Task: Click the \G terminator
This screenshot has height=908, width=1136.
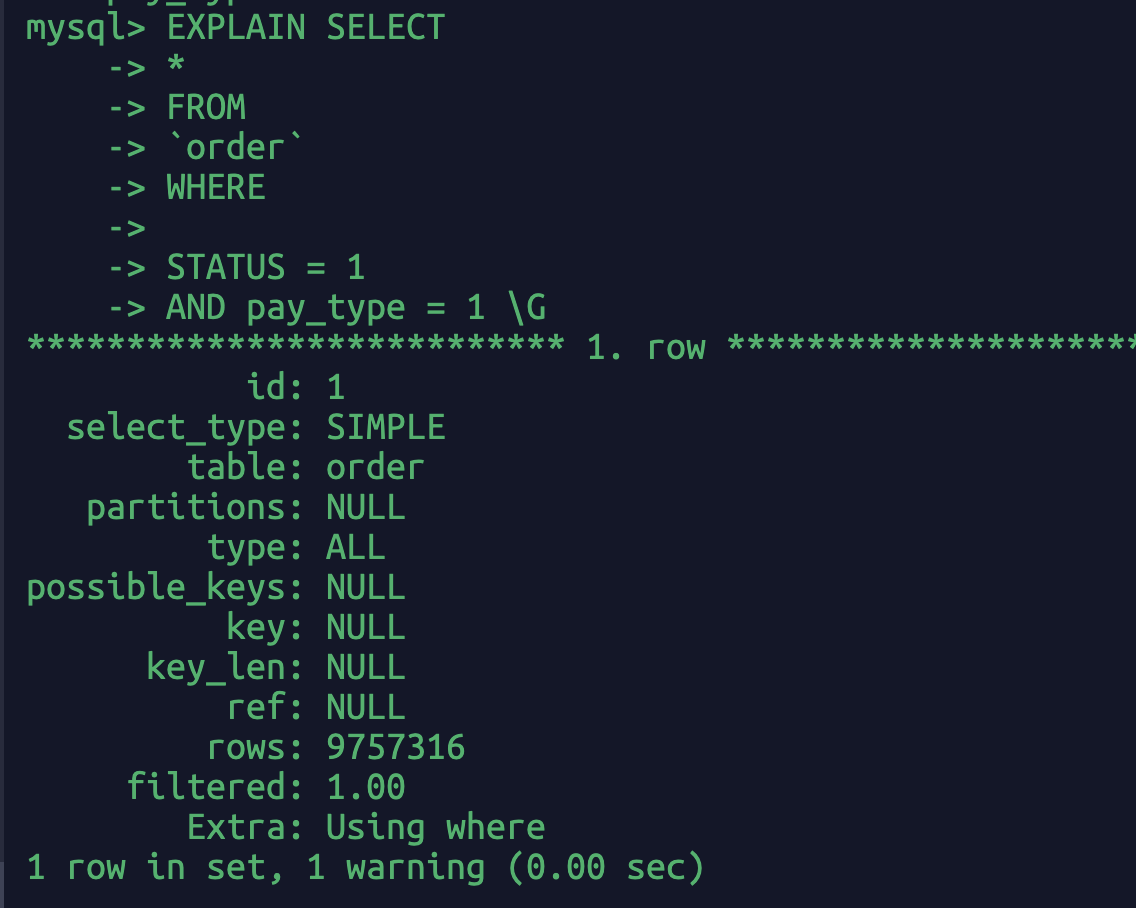Action: pyautogui.click(x=527, y=307)
